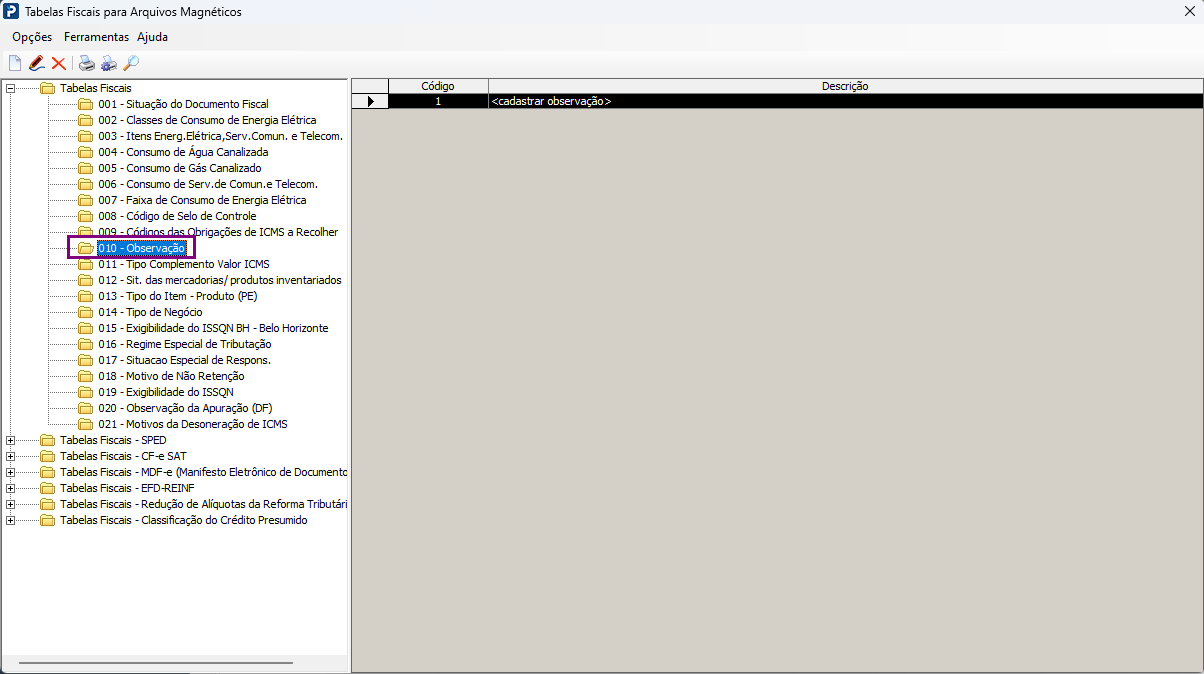Click the edit pencil icon
The image size is (1204, 674).
click(37, 64)
